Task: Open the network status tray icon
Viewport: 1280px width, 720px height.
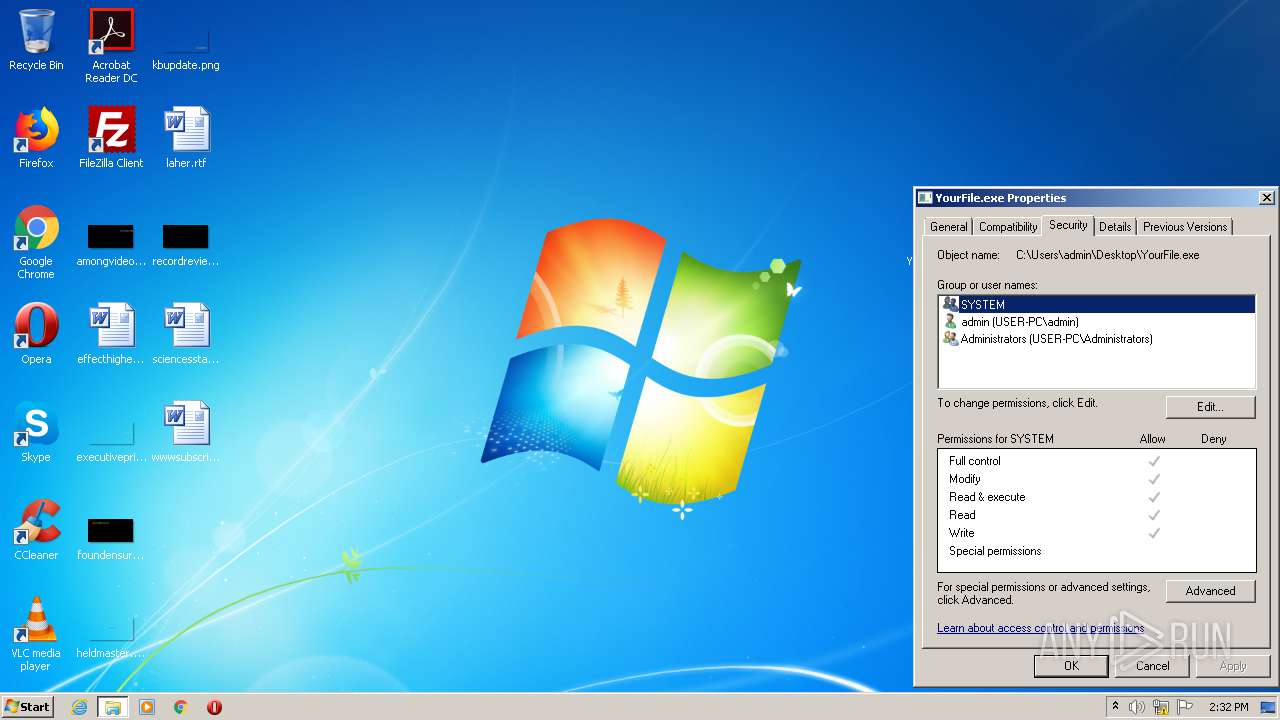Action: [x=1161, y=707]
